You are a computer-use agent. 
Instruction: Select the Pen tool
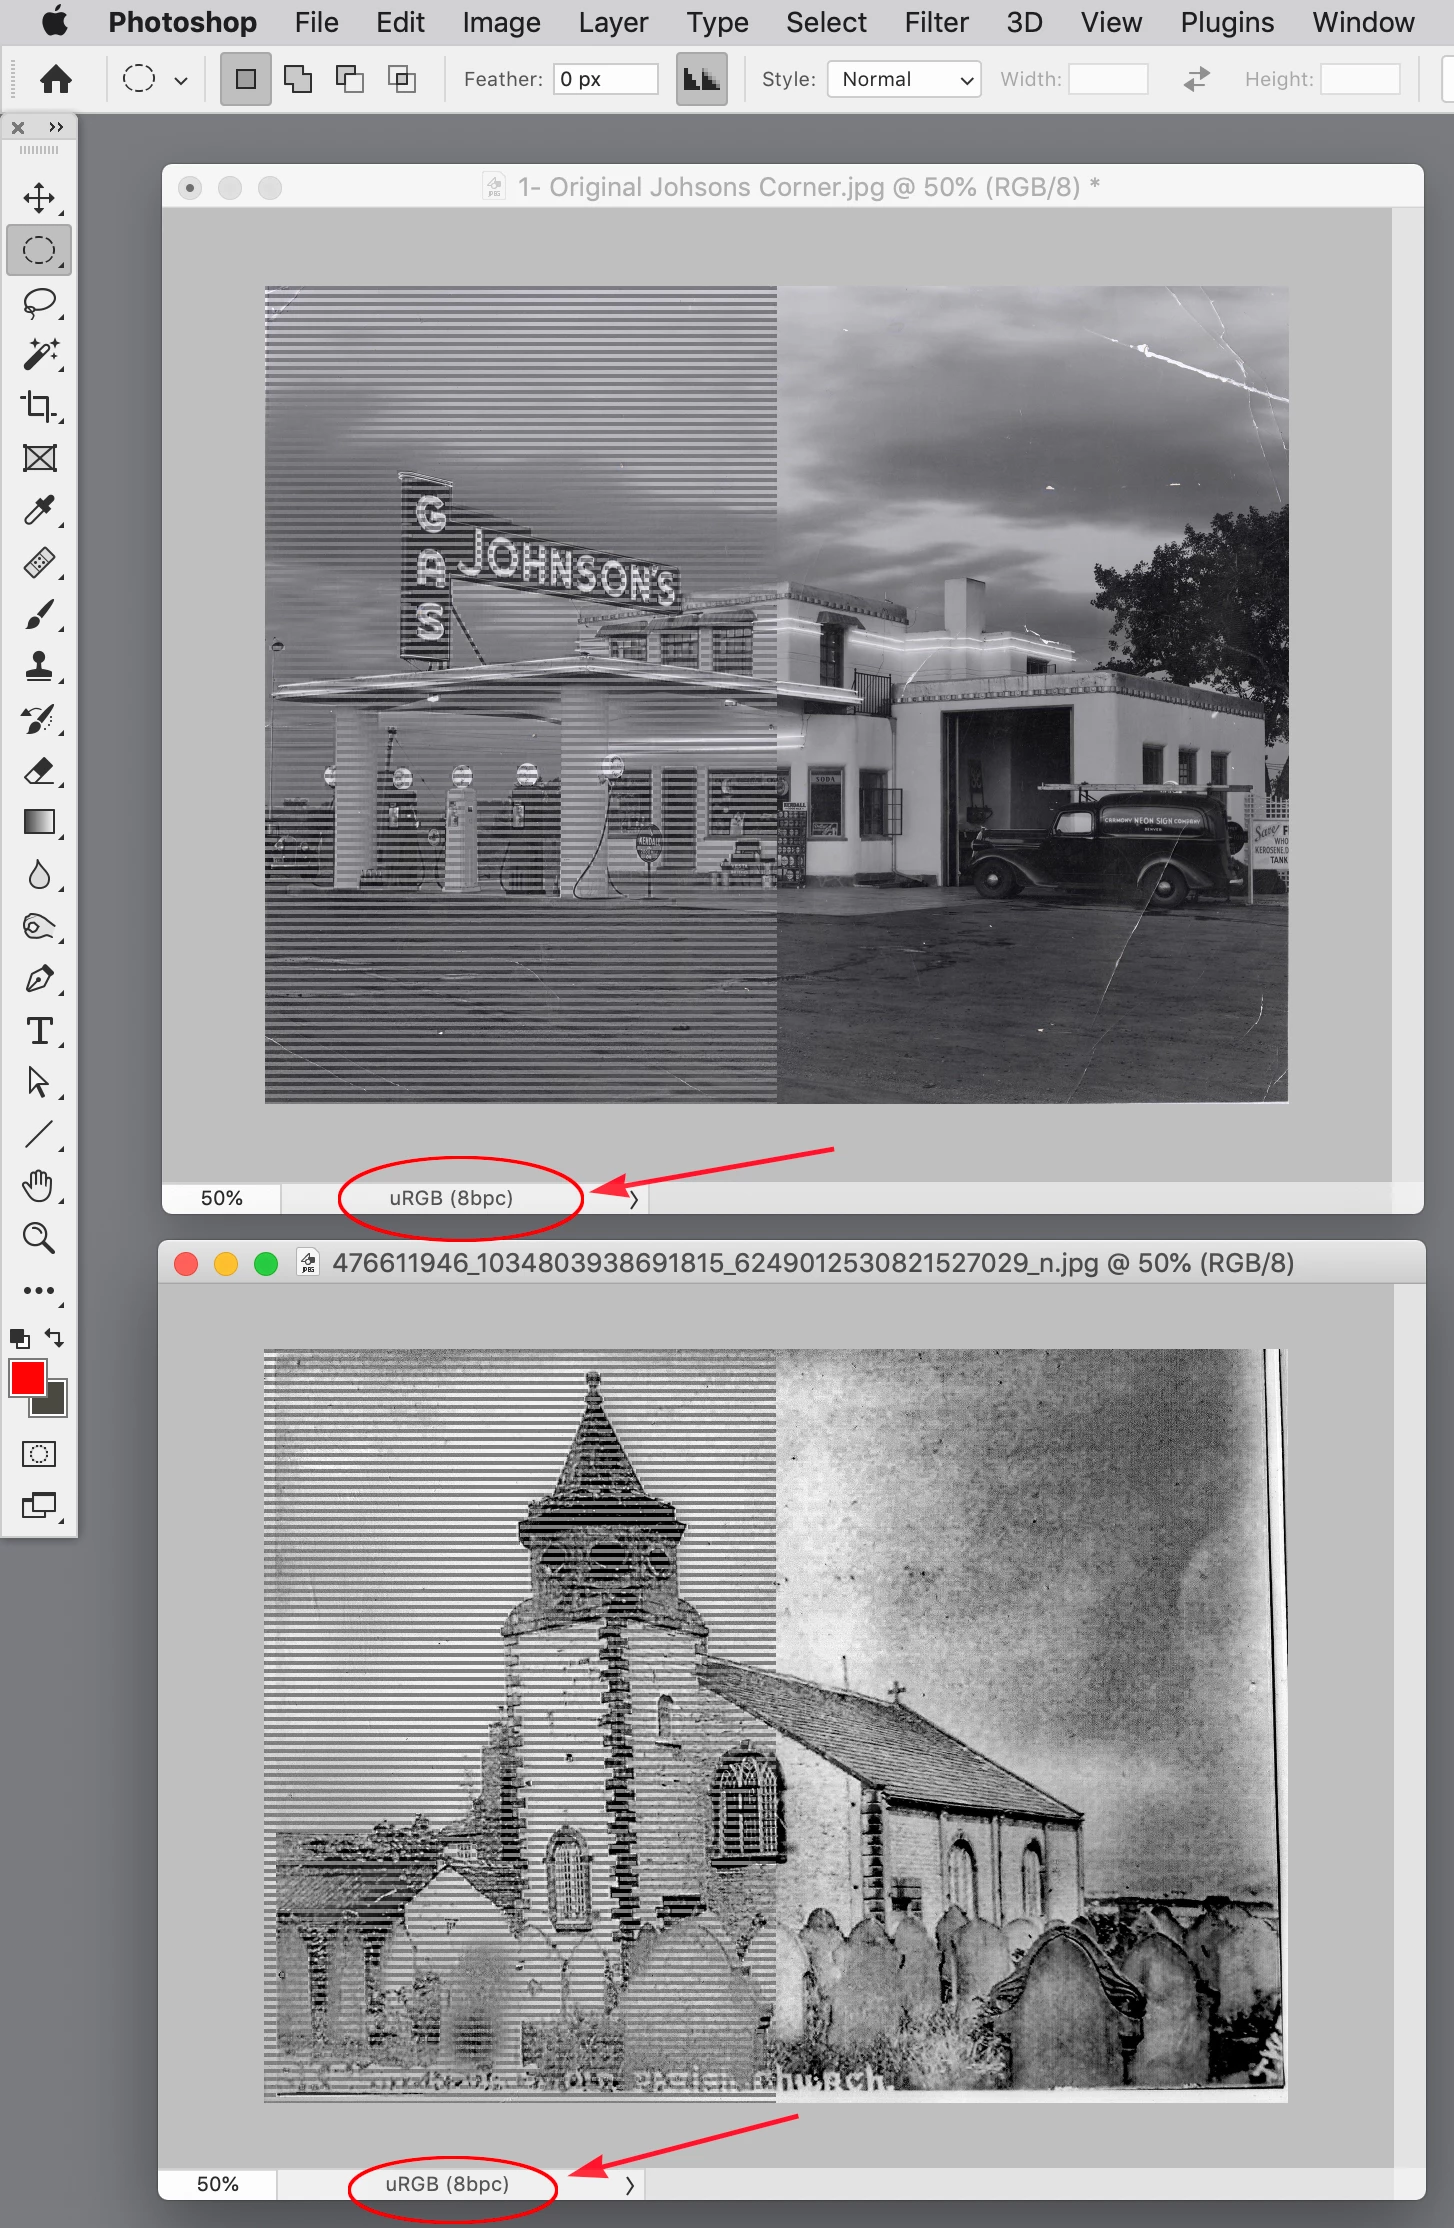pos(39,979)
